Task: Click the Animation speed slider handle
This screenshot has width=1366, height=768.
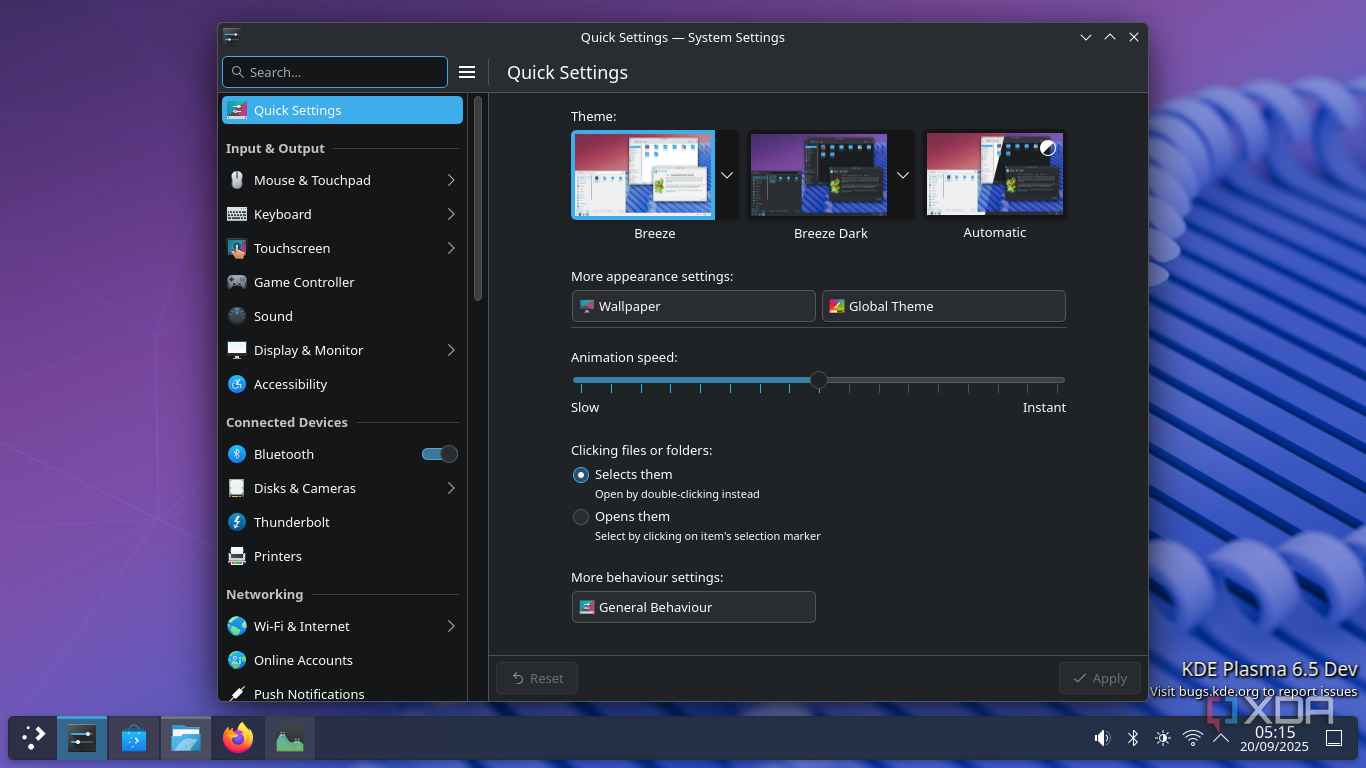Action: pyautogui.click(x=819, y=380)
